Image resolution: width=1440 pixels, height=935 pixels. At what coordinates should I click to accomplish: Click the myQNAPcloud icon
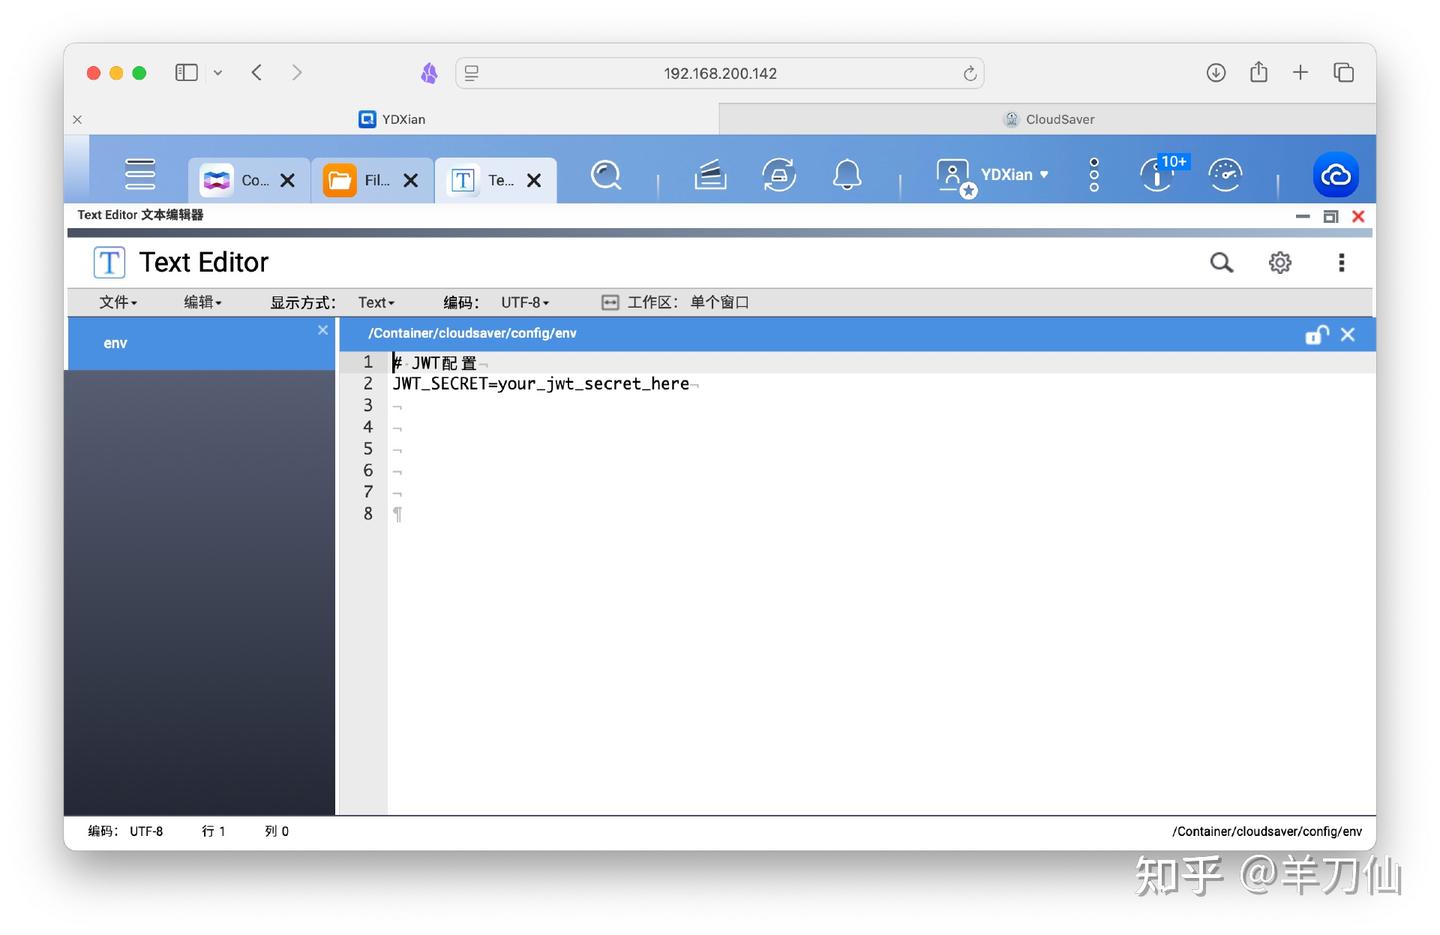point(1336,174)
